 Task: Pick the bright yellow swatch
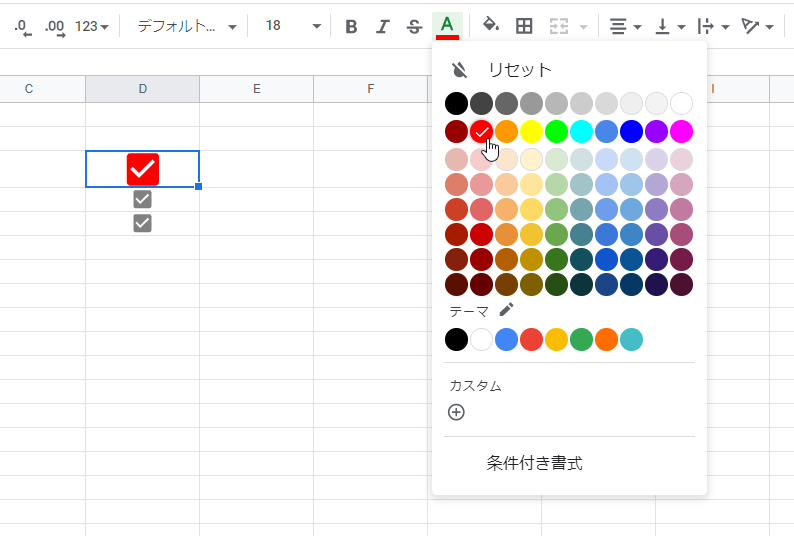(531, 132)
